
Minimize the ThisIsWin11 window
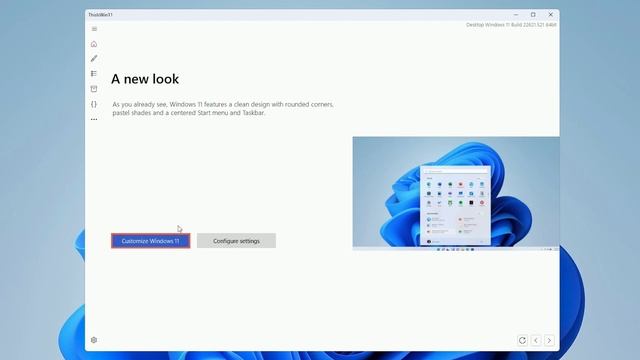516,15
